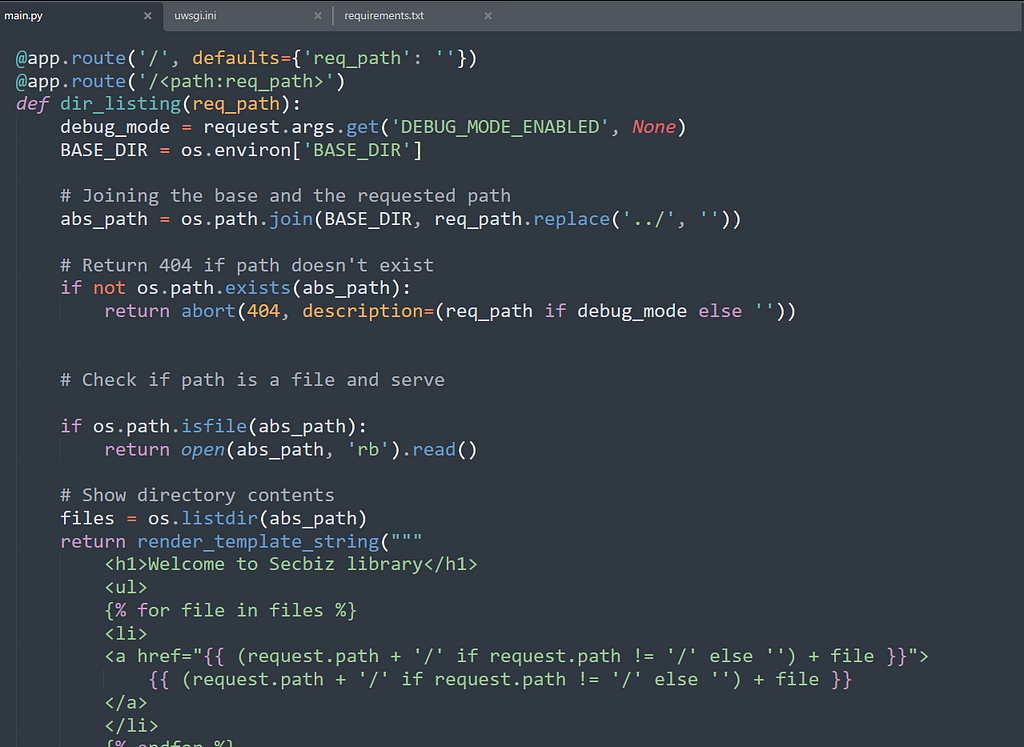This screenshot has height=747, width=1024.
Task: Open the uwsgi.ini tab
Action: [x=195, y=16]
